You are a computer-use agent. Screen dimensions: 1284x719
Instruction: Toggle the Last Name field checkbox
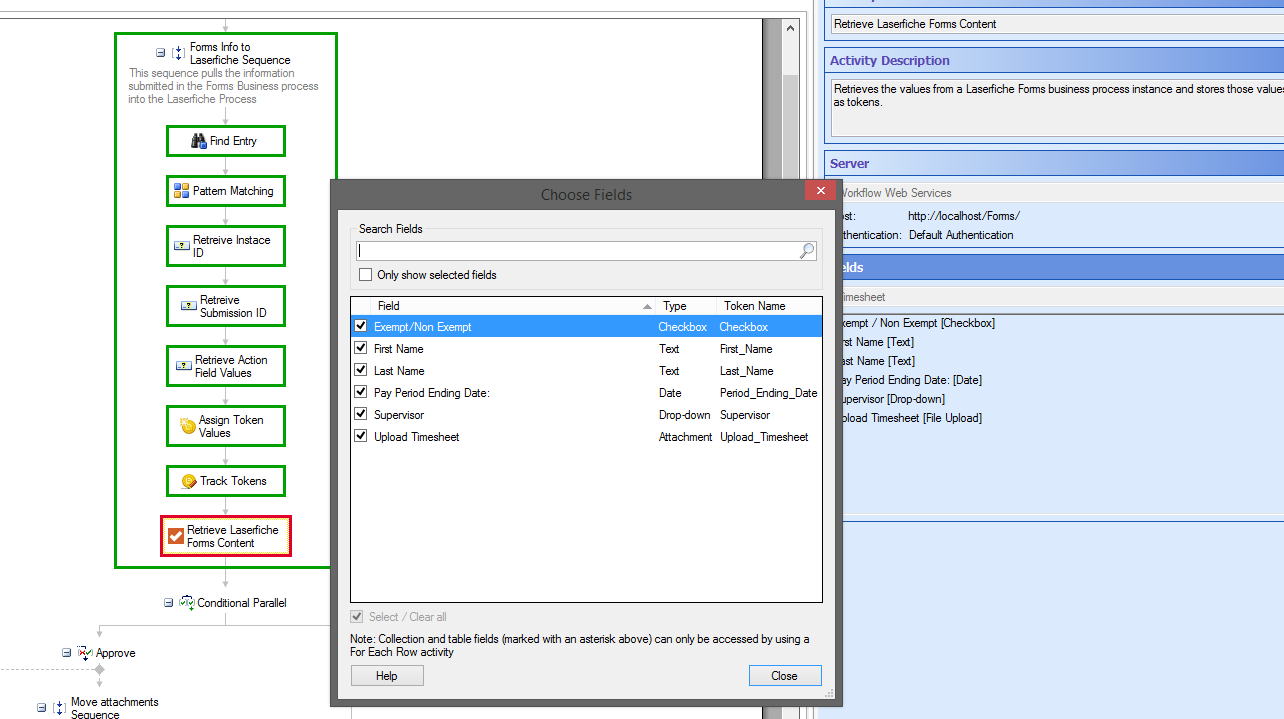point(360,371)
